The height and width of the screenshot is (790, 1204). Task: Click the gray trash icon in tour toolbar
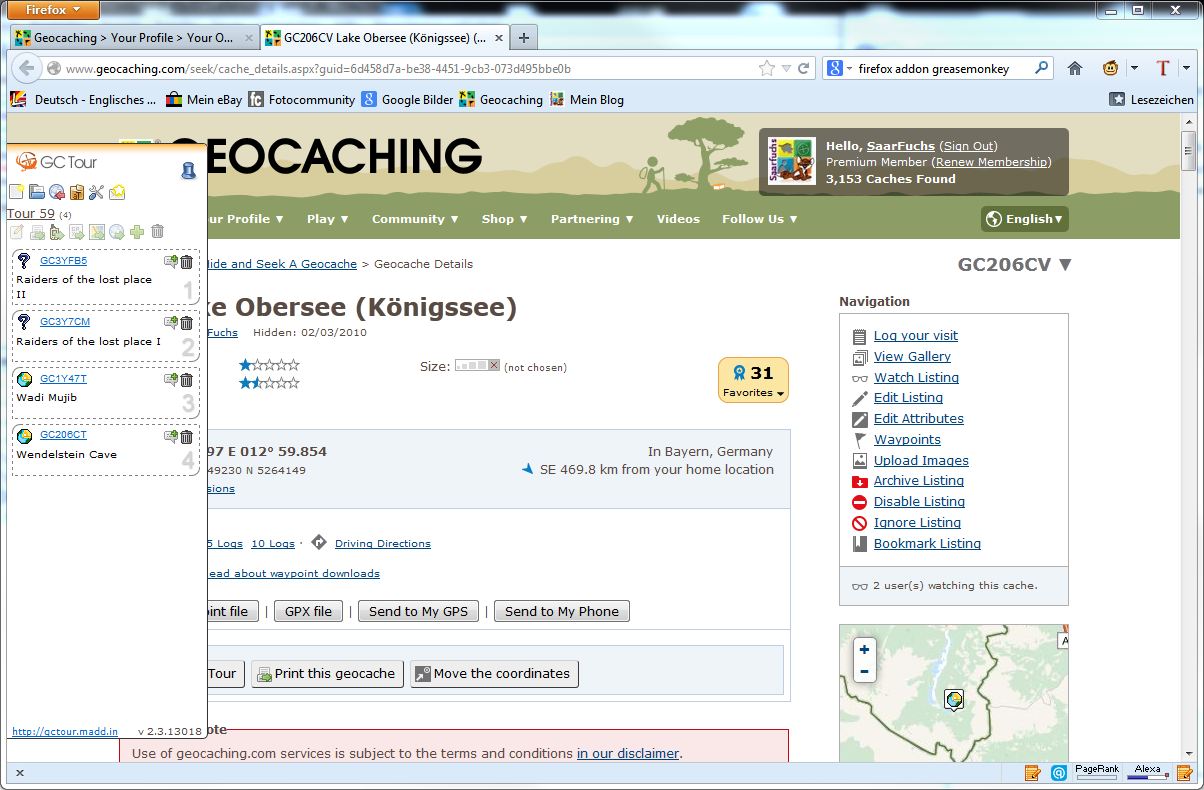(157, 232)
